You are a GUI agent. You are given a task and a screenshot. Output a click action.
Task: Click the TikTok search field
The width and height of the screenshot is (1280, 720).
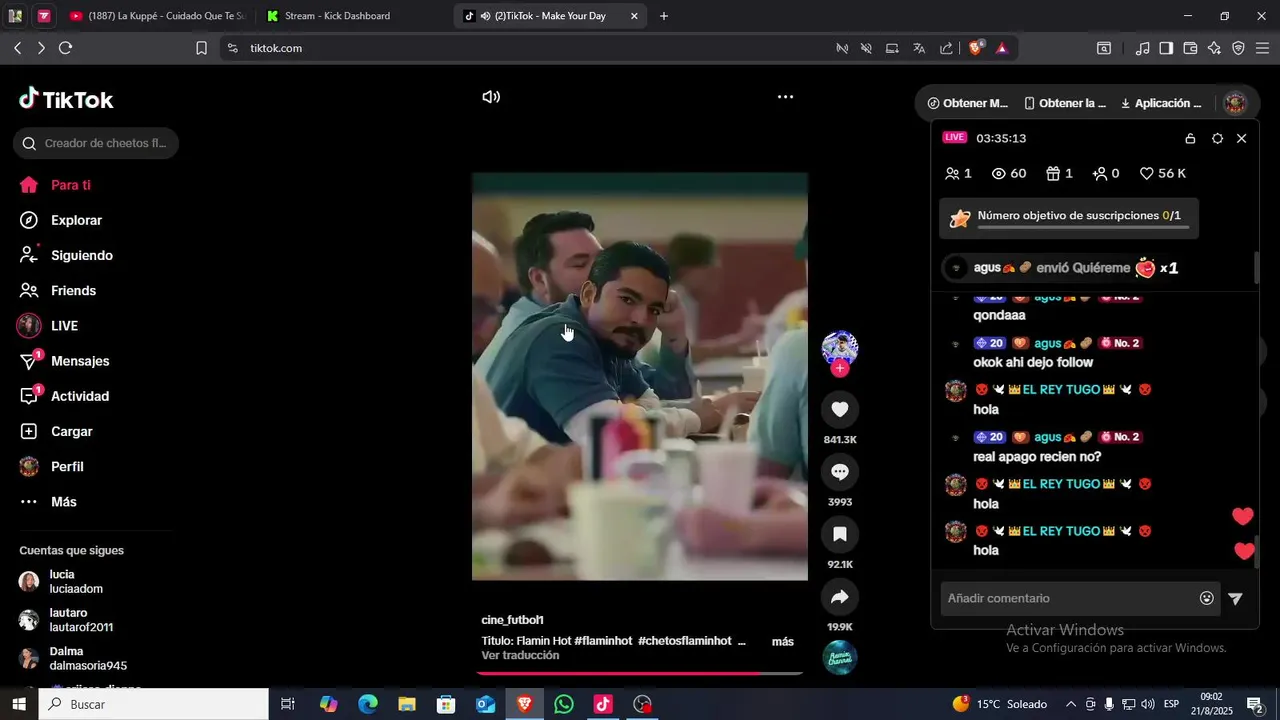coord(96,143)
